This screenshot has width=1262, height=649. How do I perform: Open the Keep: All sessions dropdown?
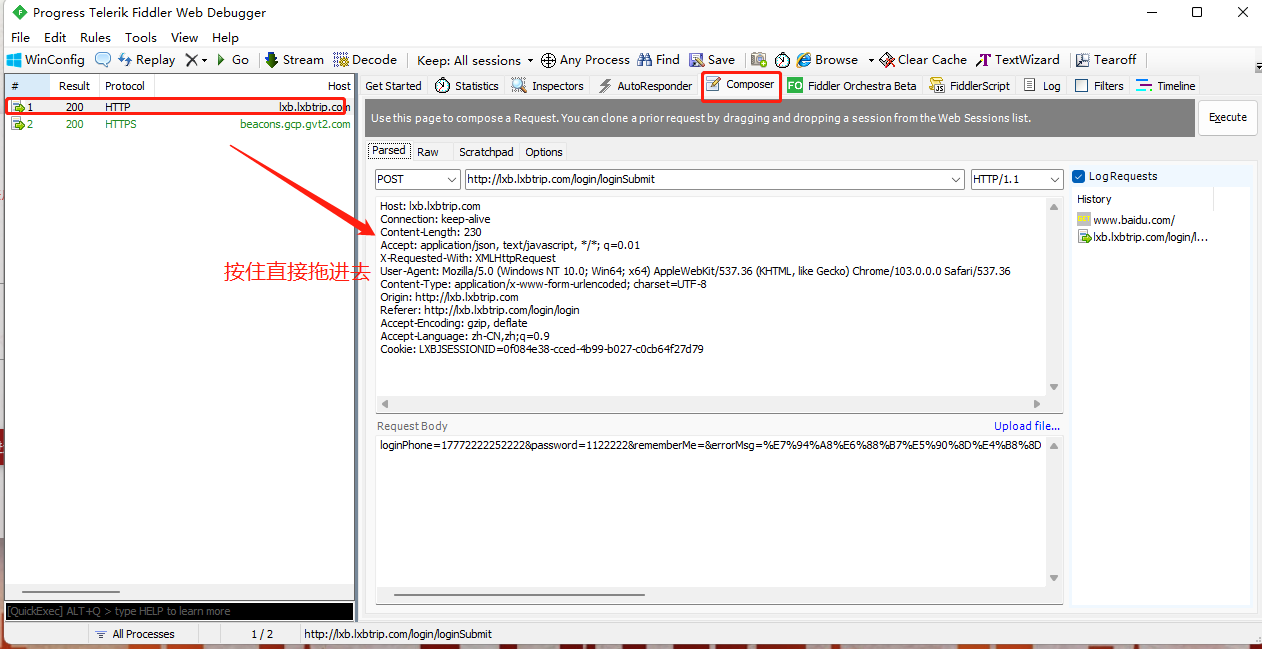(475, 60)
